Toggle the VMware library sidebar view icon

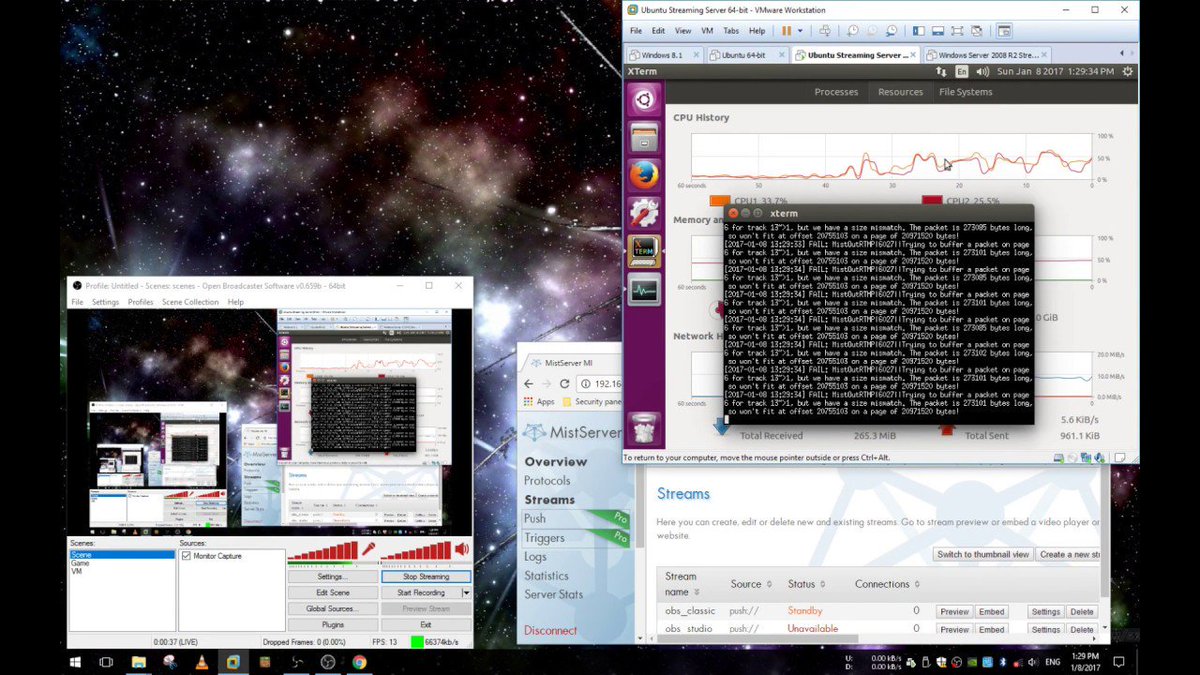click(917, 31)
